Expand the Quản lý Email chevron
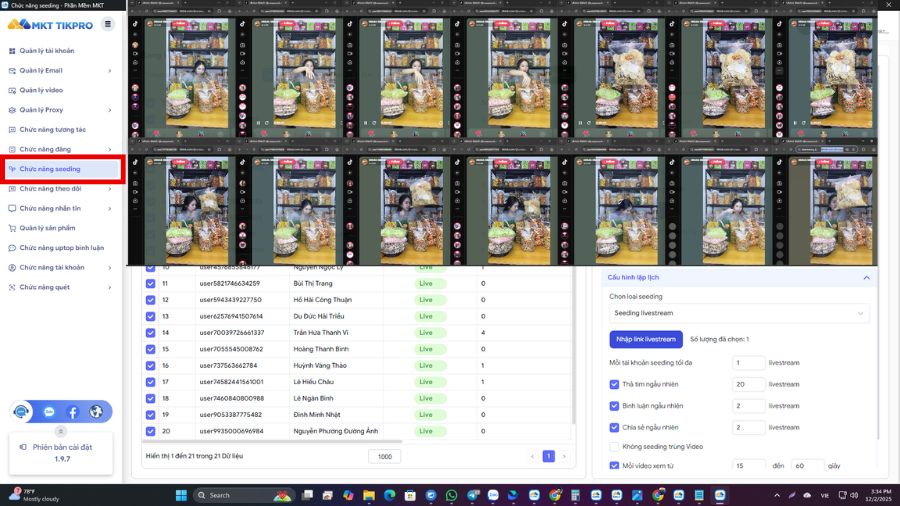The width and height of the screenshot is (900, 506). tap(110, 71)
